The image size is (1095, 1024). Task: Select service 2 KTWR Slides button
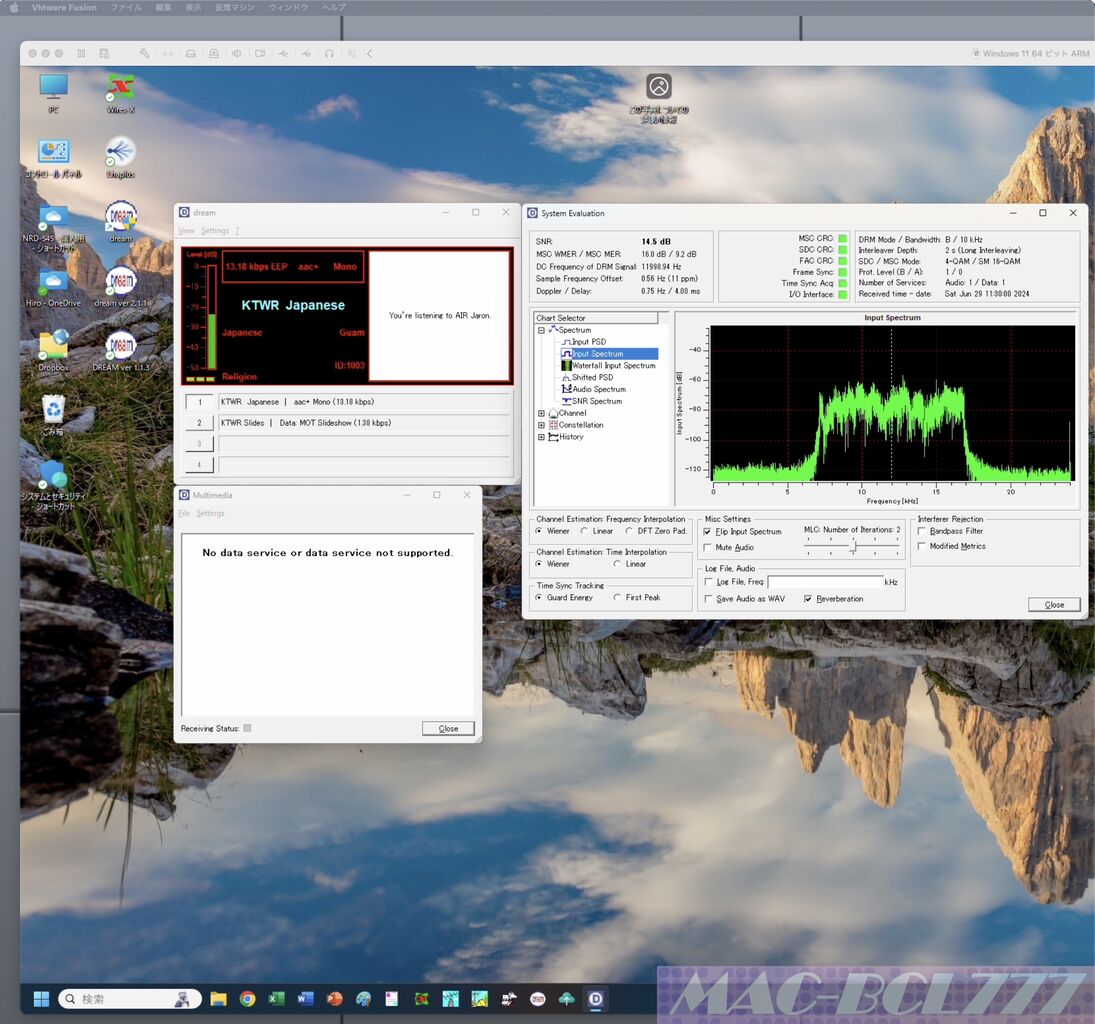click(x=199, y=423)
